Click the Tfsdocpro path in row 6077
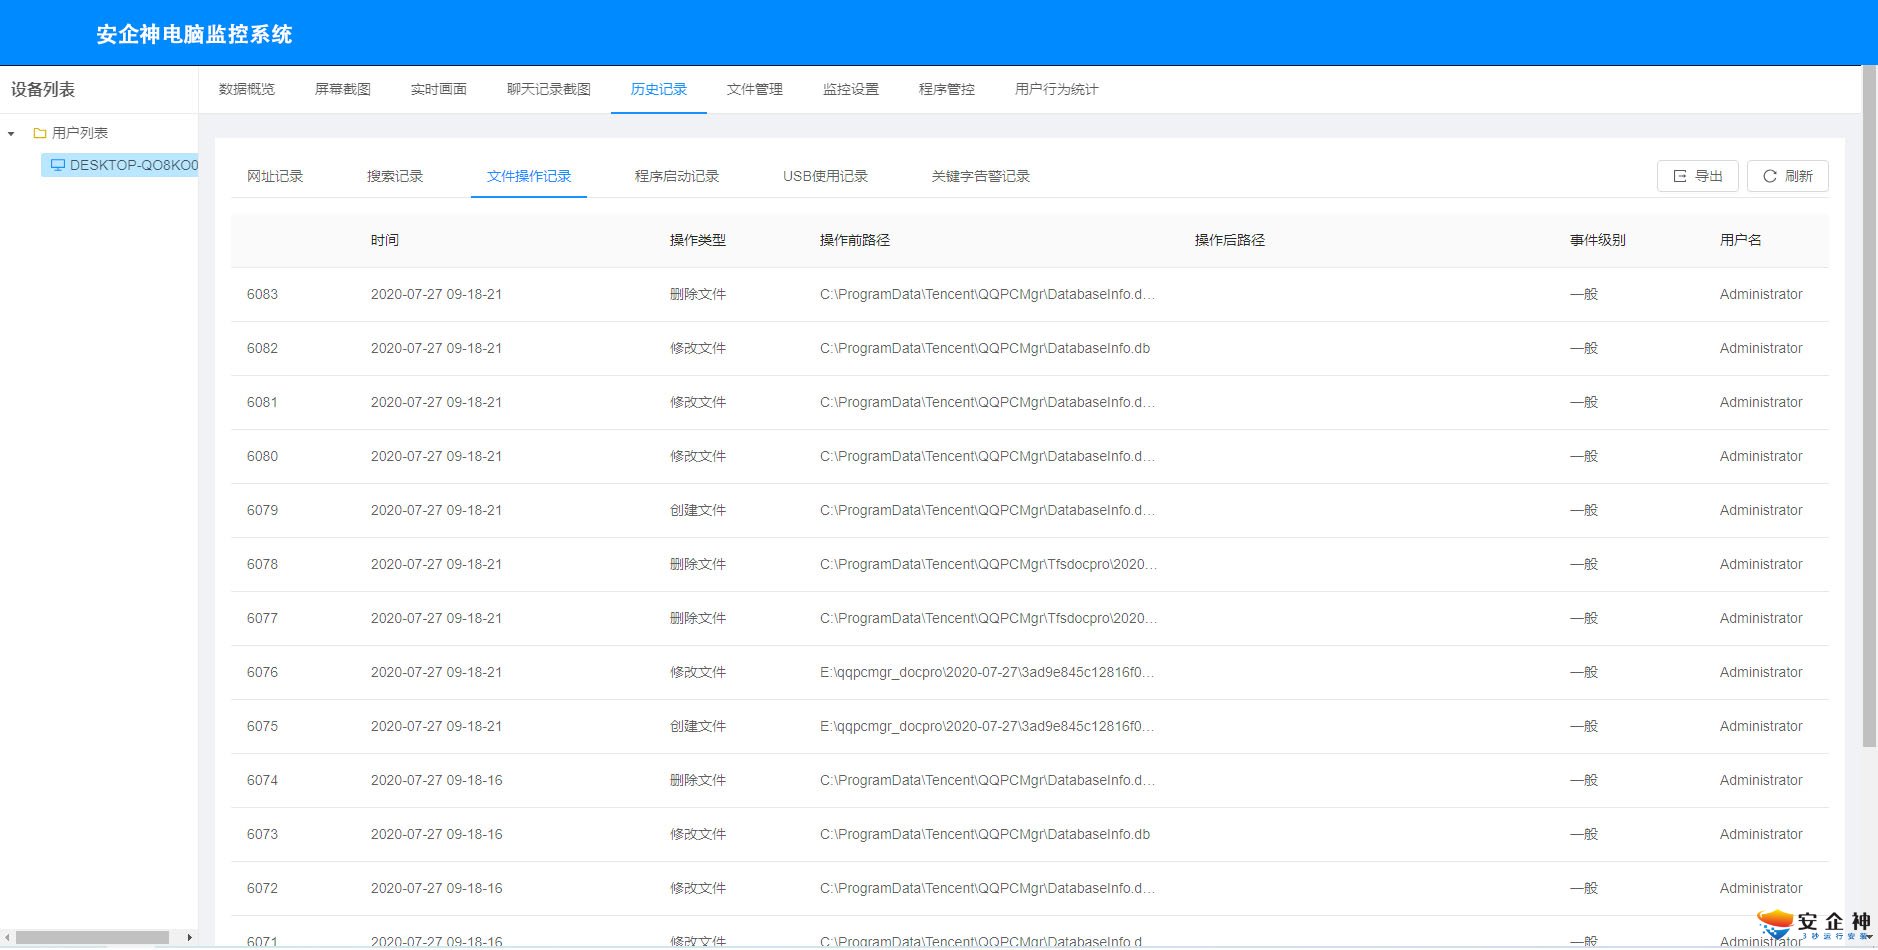Image resolution: width=1878 pixels, height=950 pixels. click(x=989, y=618)
